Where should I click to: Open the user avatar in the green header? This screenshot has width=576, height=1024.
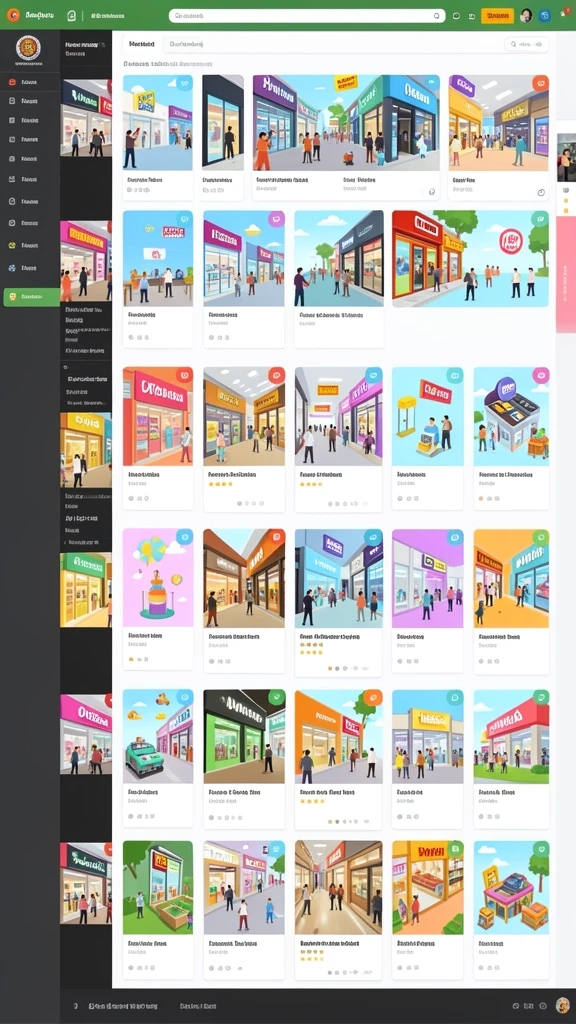point(526,16)
